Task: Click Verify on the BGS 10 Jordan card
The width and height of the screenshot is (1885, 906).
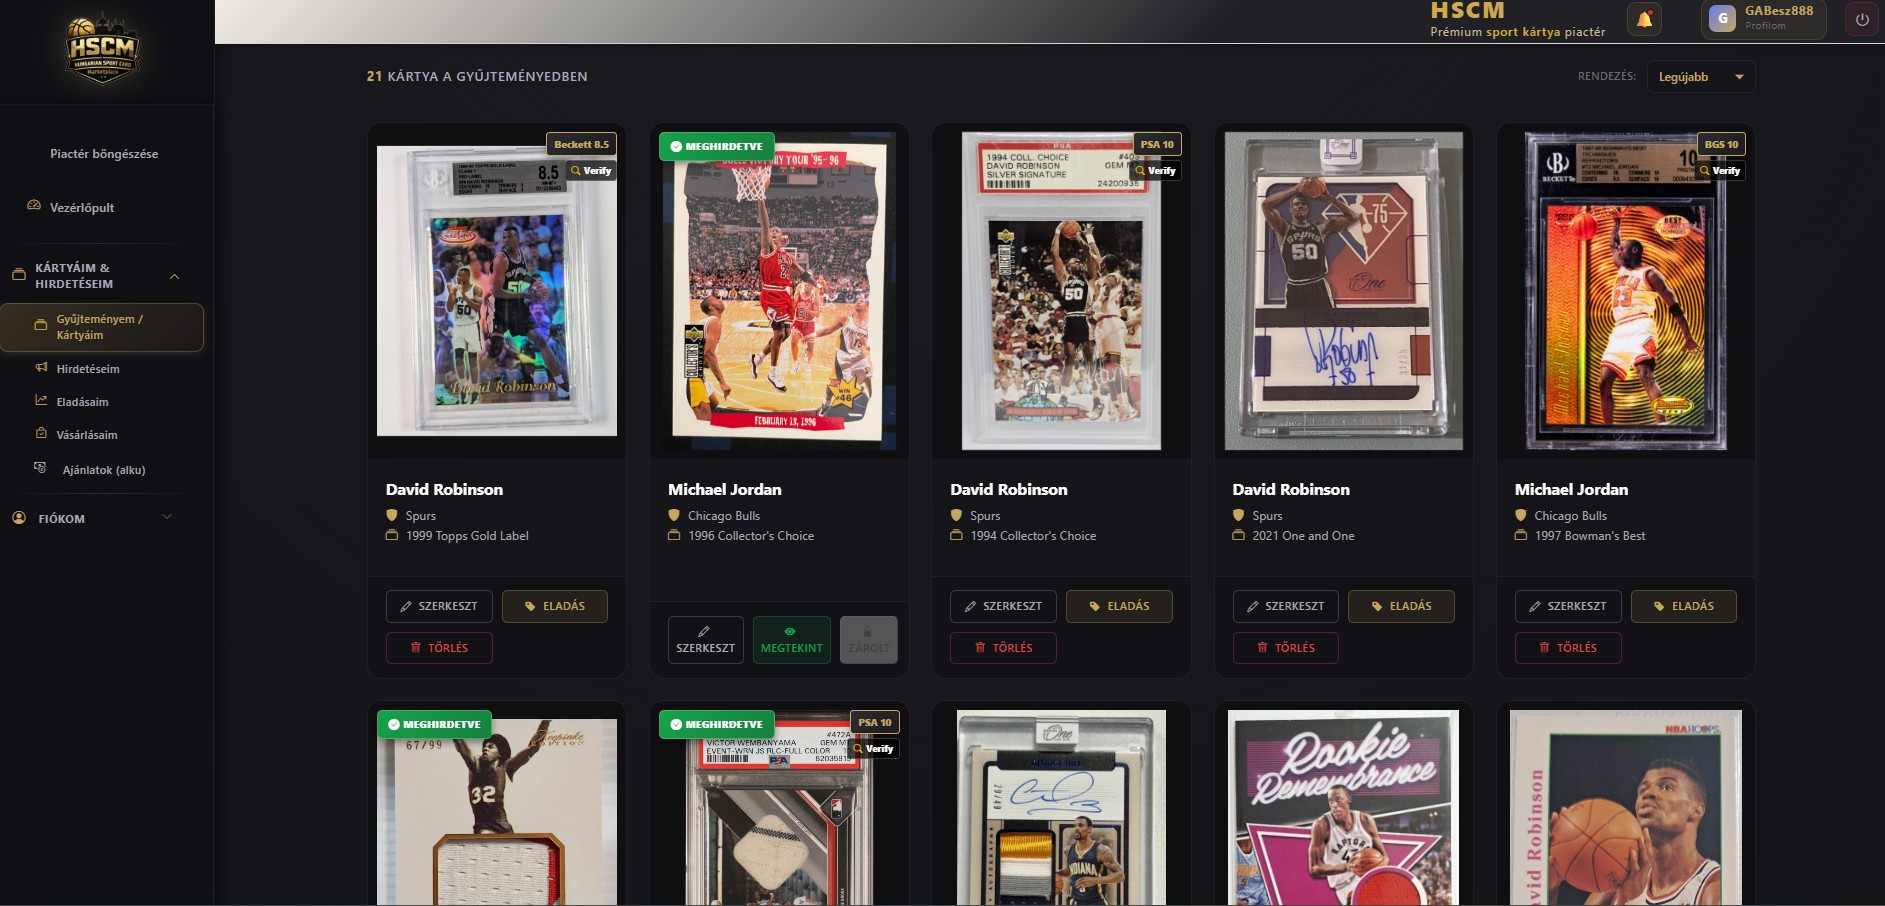Action: pos(1720,171)
